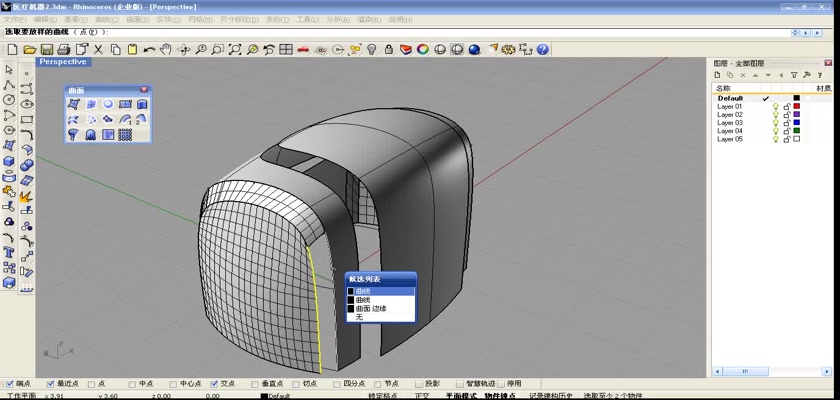Open layer panel hammer tools icon
840x400 pixels.
(806, 75)
